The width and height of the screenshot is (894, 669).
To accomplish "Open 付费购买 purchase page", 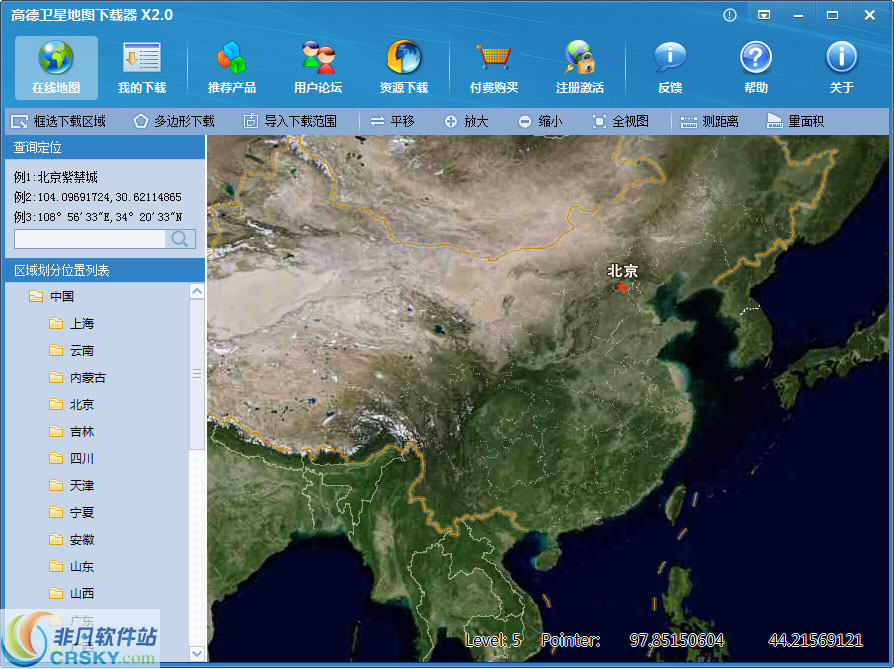I will [x=494, y=67].
